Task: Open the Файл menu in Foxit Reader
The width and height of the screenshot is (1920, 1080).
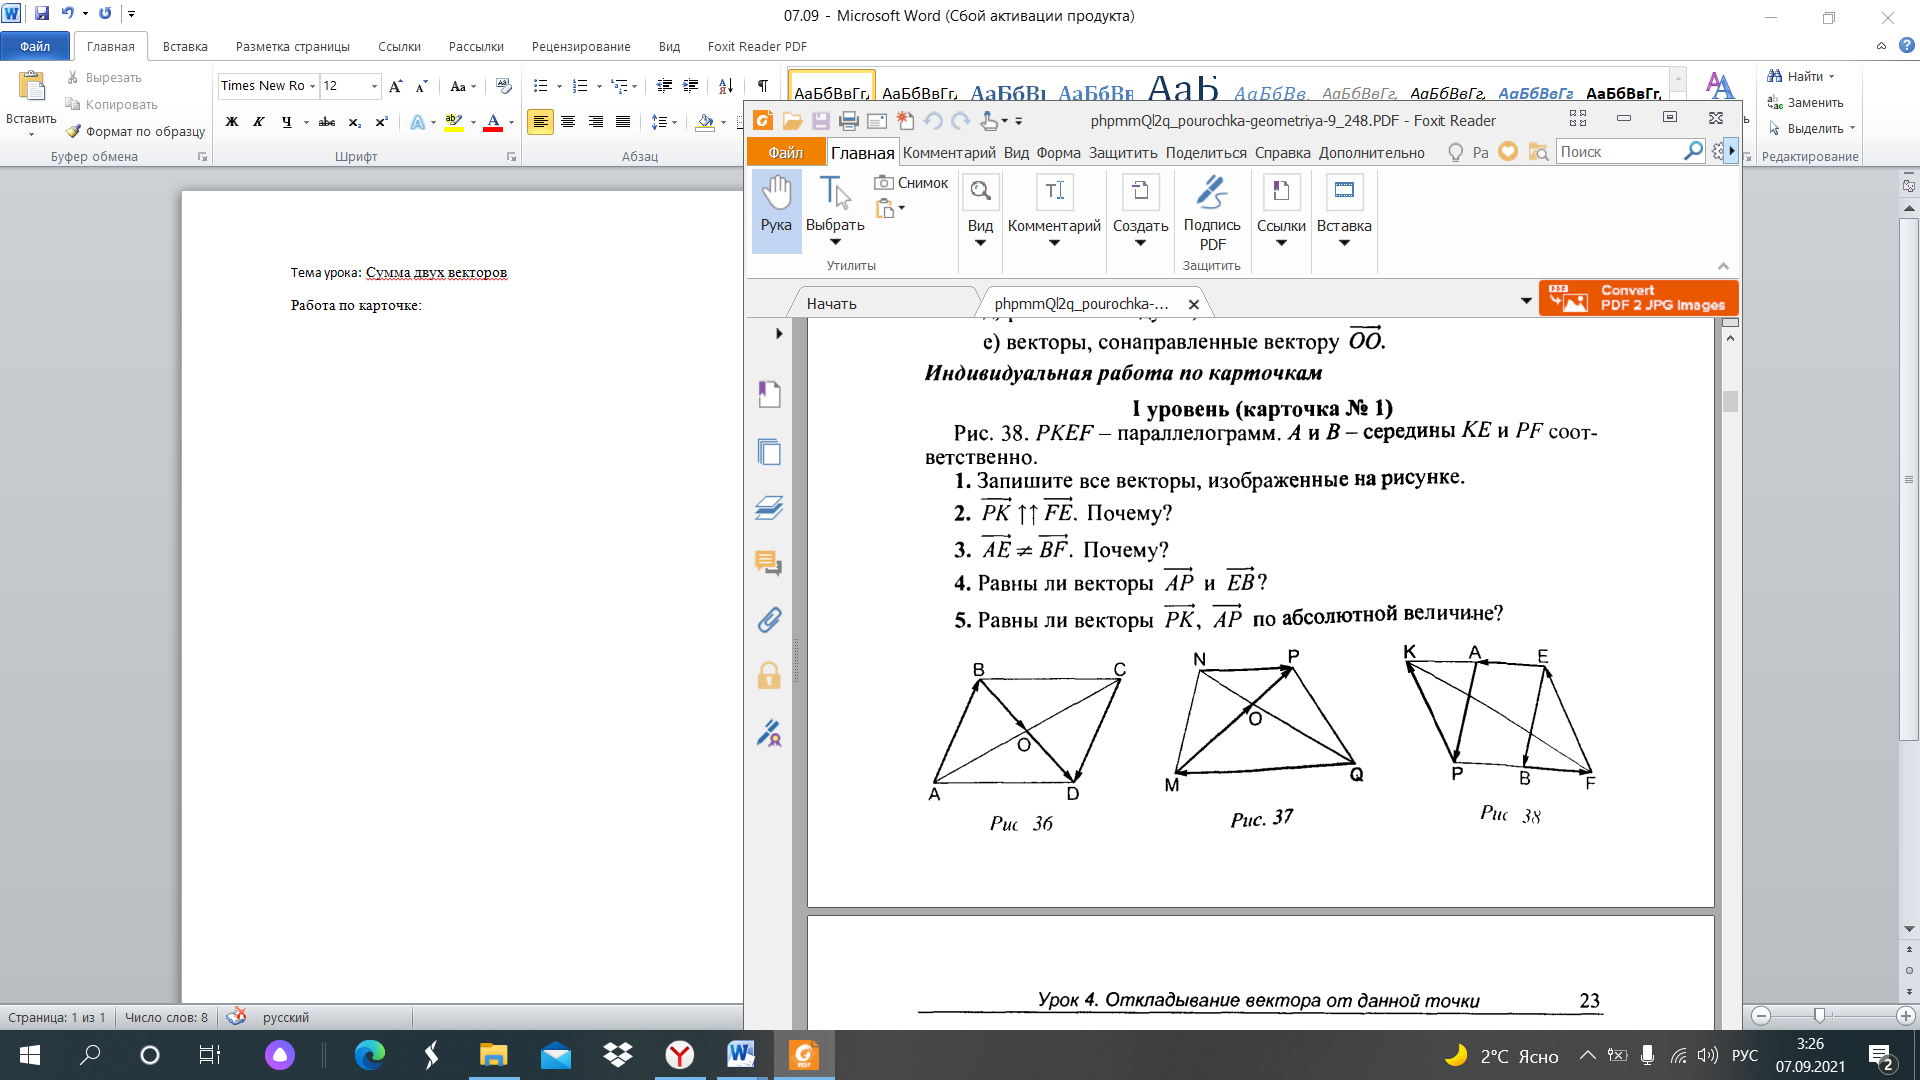Action: pyautogui.click(x=785, y=153)
